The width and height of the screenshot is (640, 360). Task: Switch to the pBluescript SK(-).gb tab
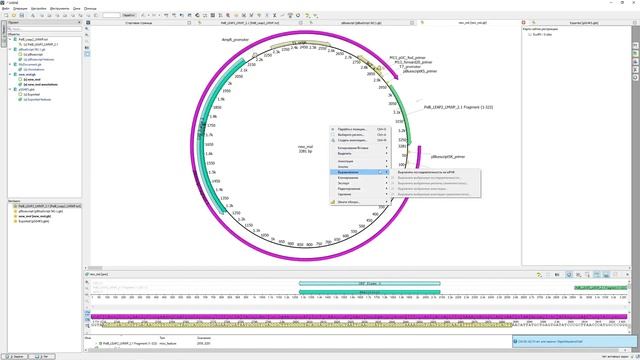(x=361, y=23)
